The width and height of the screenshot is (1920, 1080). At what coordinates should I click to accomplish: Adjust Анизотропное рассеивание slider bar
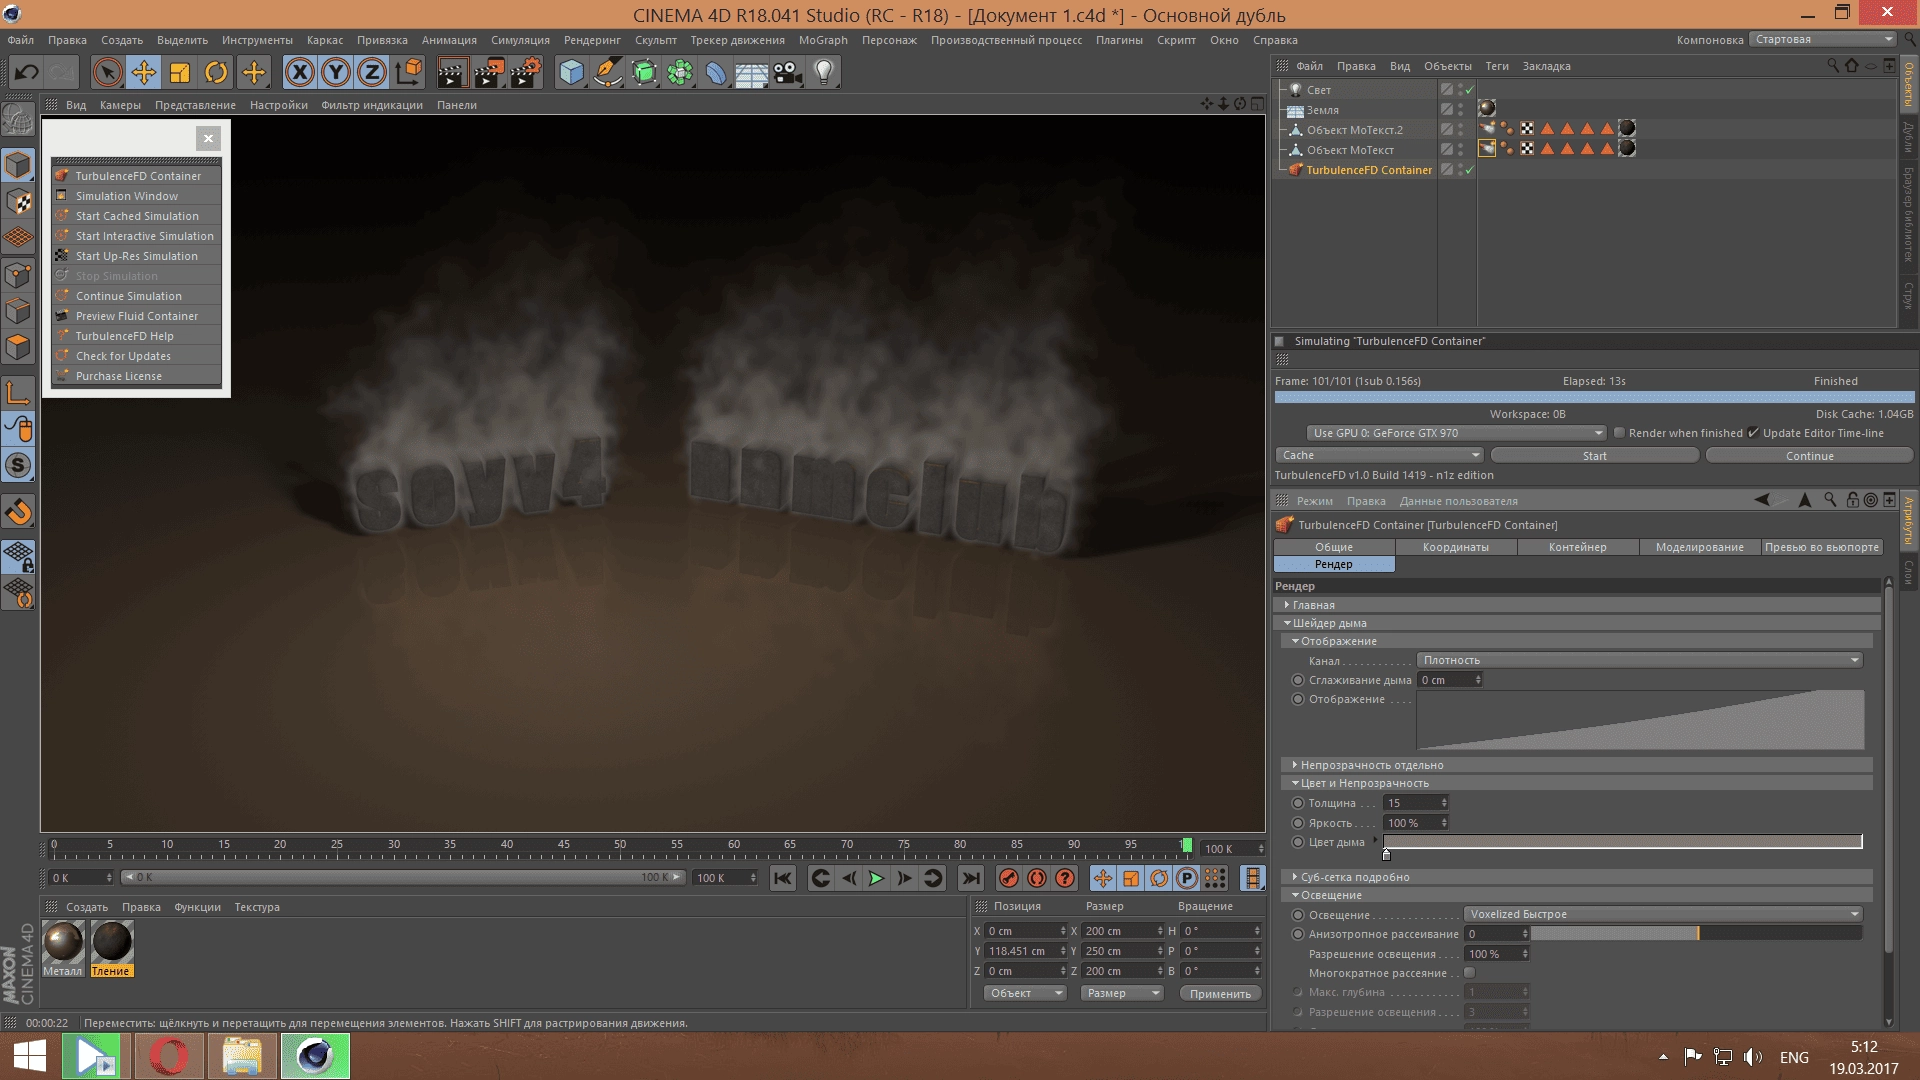pyautogui.click(x=1696, y=934)
